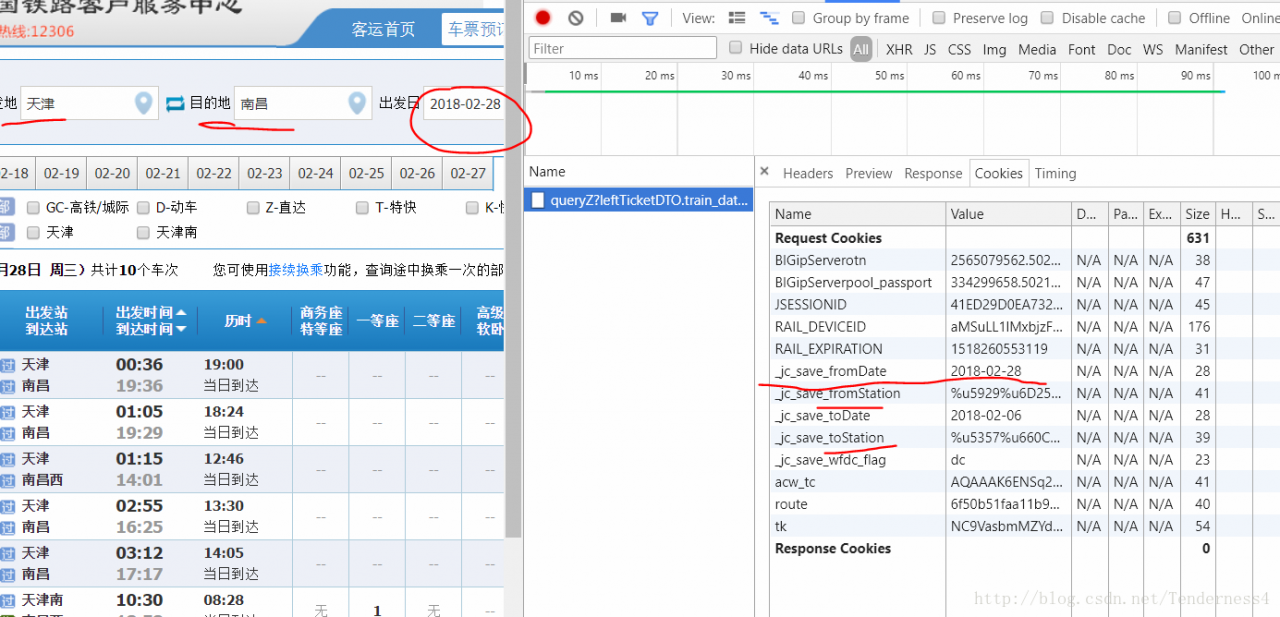This screenshot has width=1280, height=617.
Task: Sort by 历时 duration column arrow
Action: click(261, 321)
